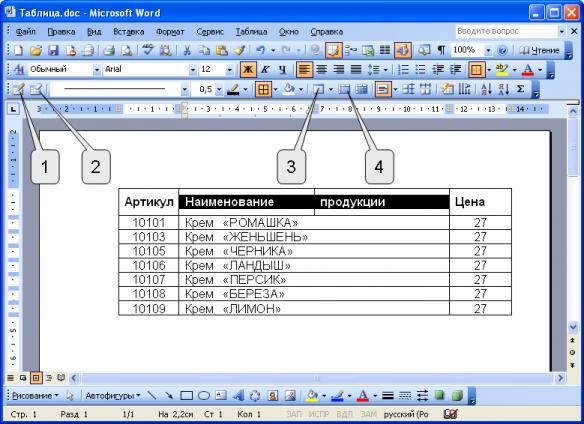Toggle Bold formatting button

(248, 70)
